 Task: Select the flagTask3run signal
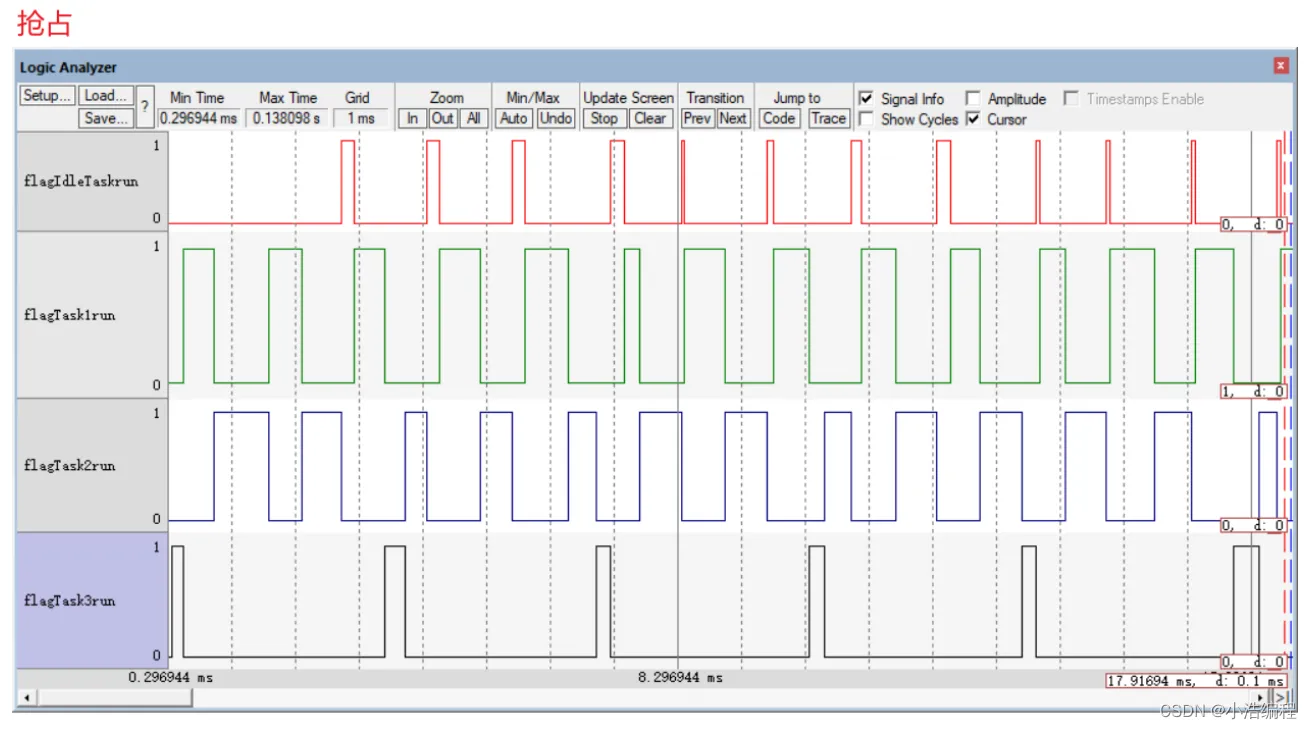[x=92, y=601]
